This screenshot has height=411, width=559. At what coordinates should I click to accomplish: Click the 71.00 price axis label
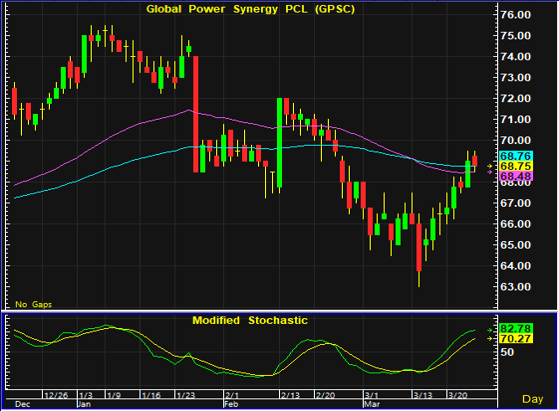pyautogui.click(x=516, y=120)
